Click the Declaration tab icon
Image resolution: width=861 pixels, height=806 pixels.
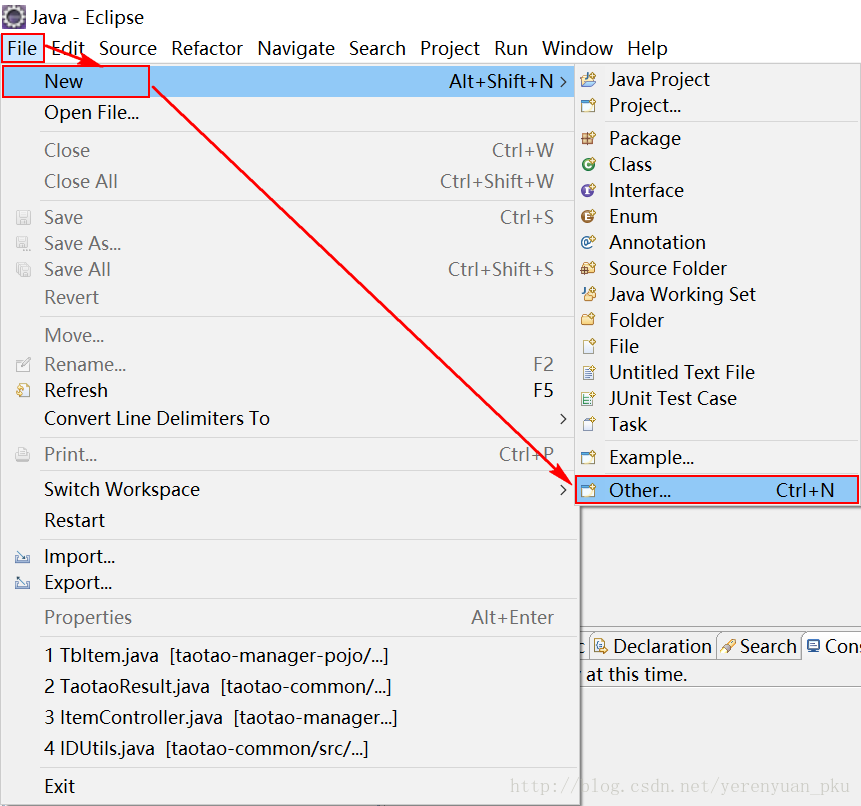coord(601,647)
